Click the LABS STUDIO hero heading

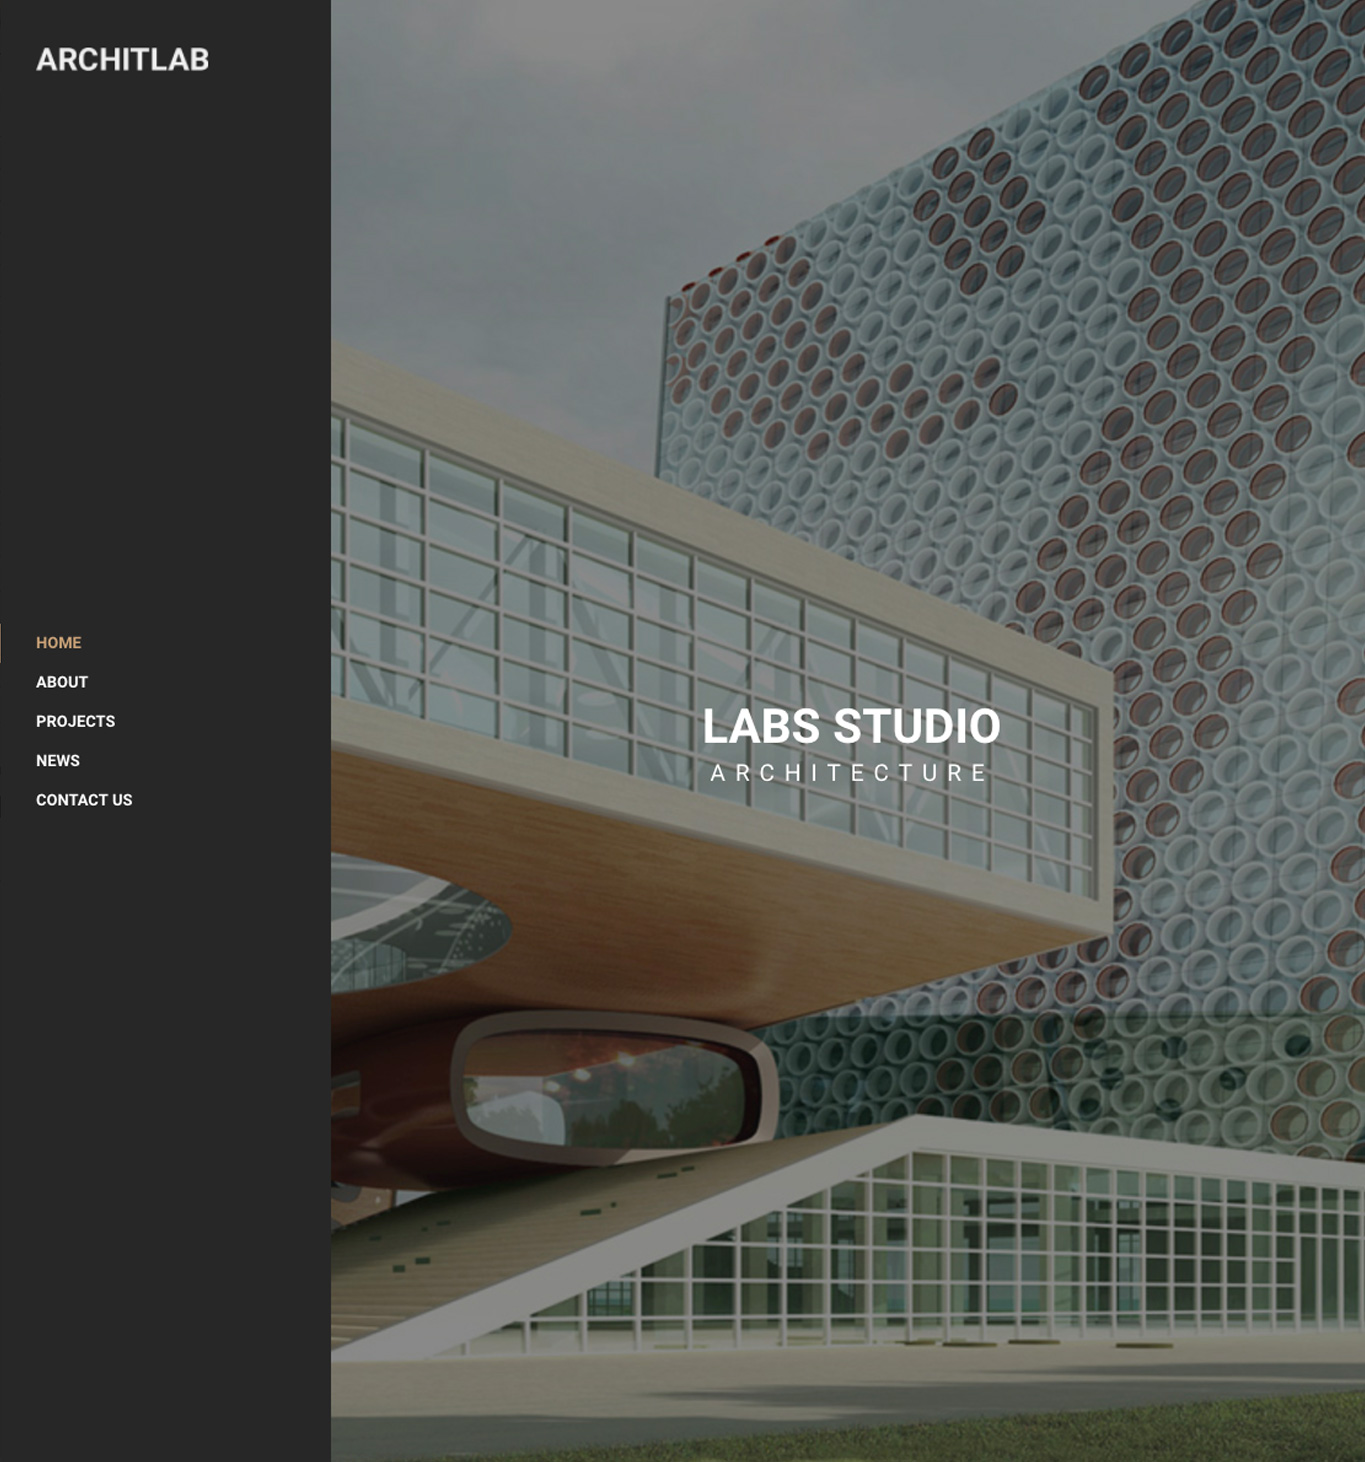851,726
